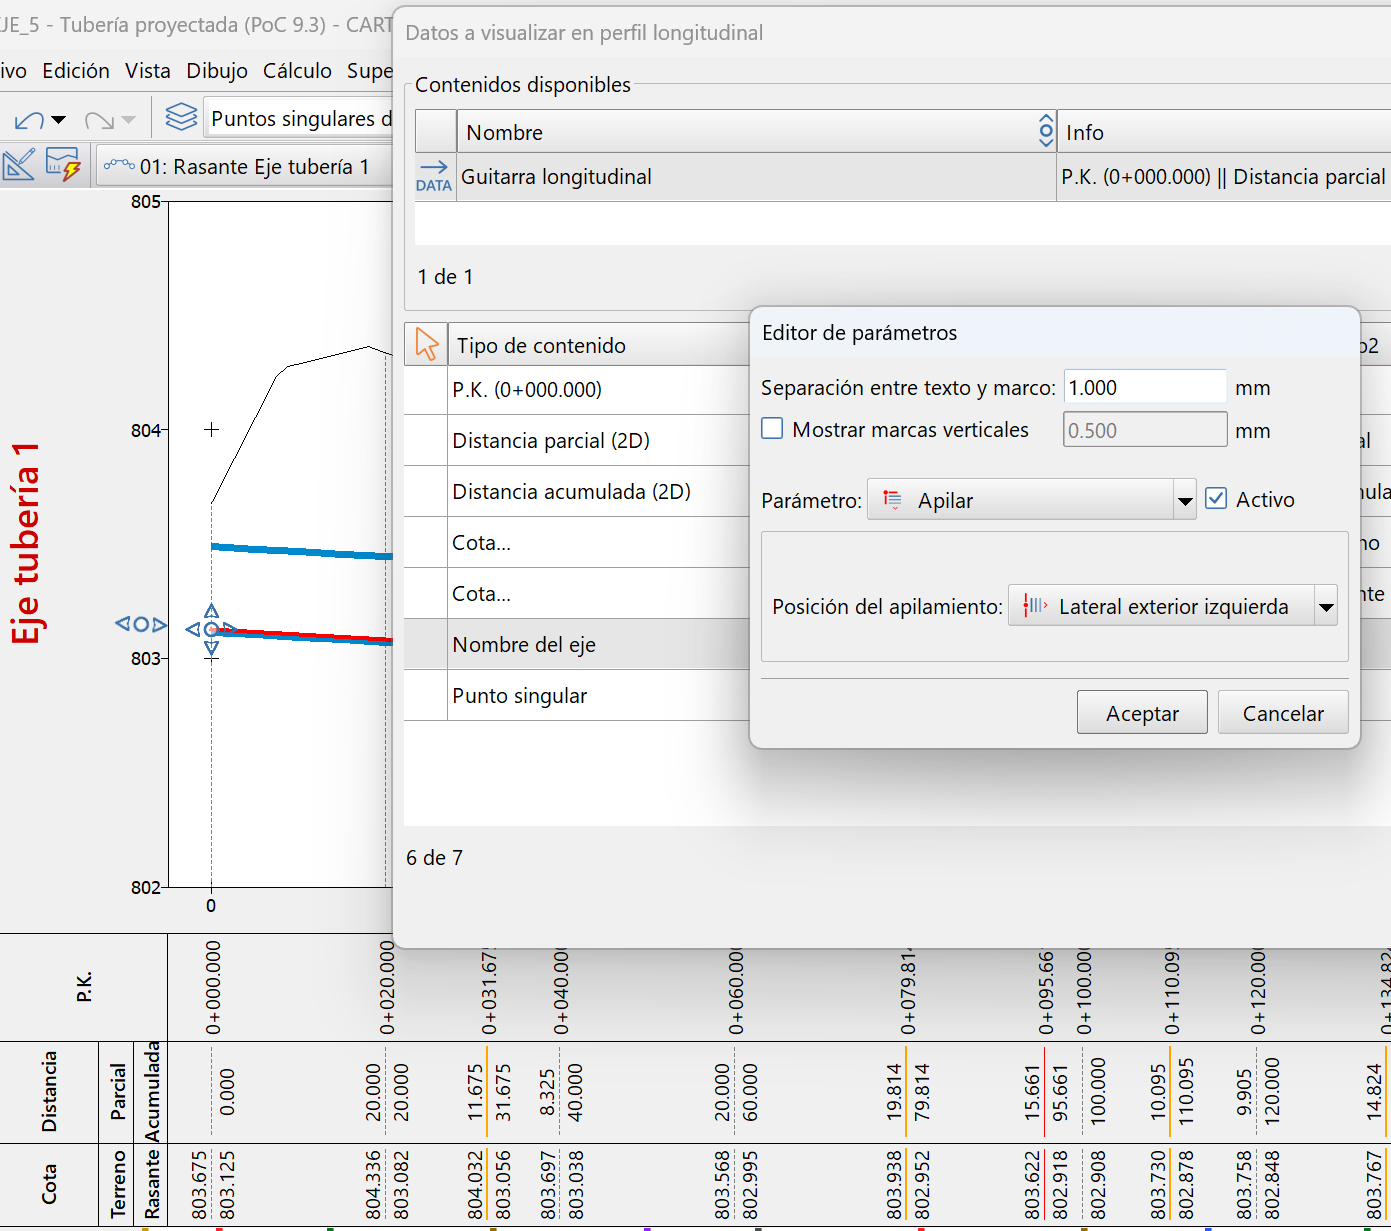The image size is (1391, 1231).
Task: Select the Punto singular content row
Action: [x=519, y=696]
